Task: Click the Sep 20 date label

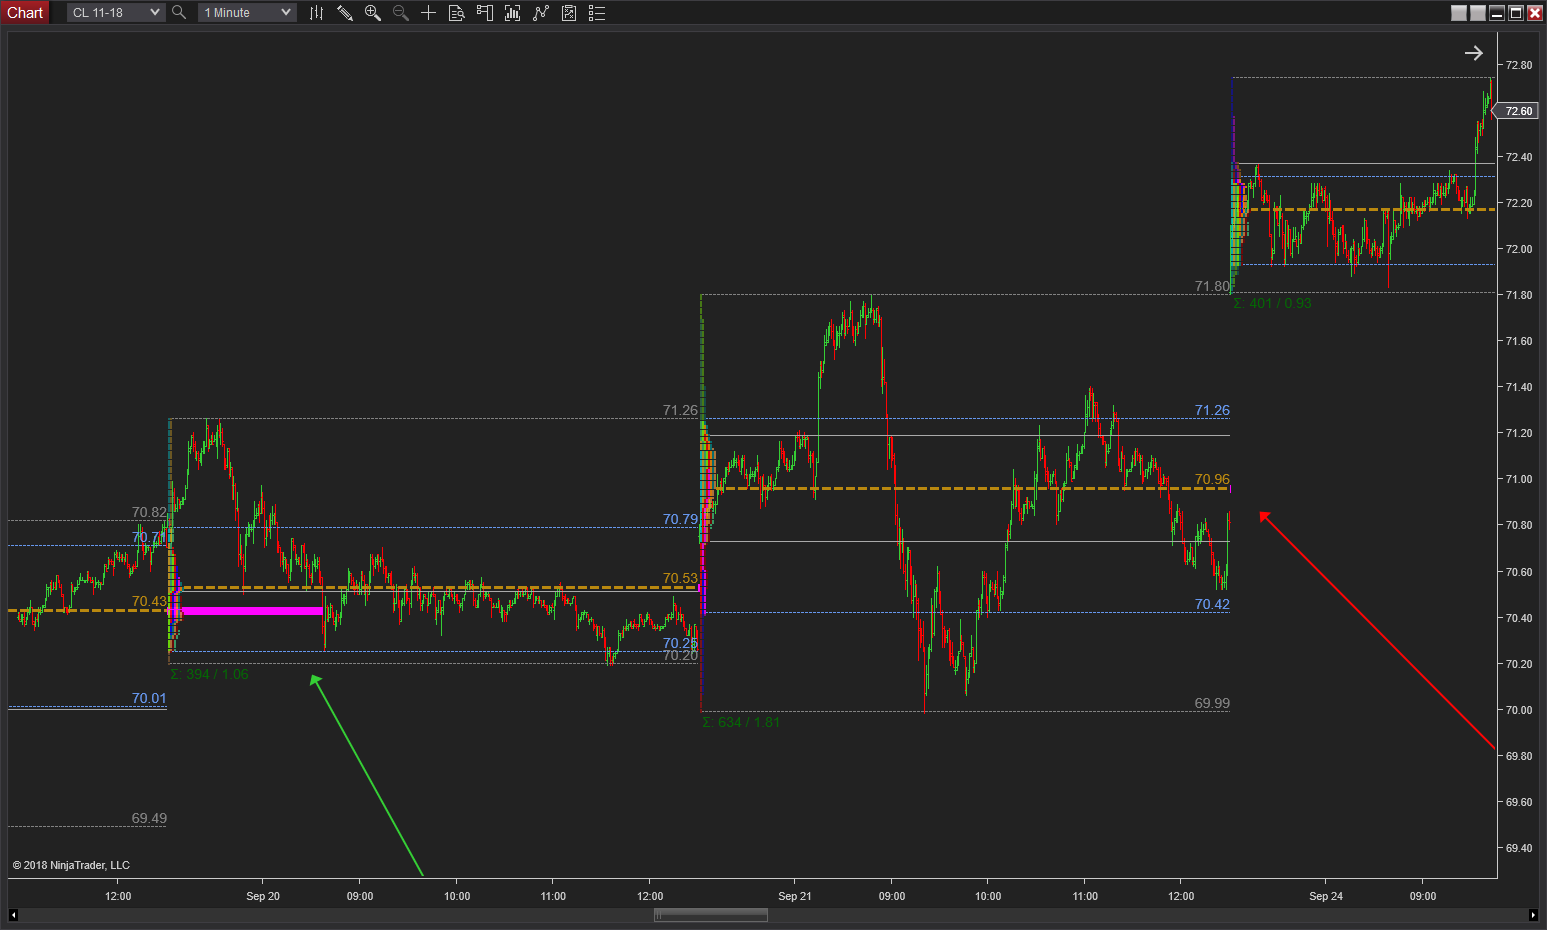Action: (263, 896)
